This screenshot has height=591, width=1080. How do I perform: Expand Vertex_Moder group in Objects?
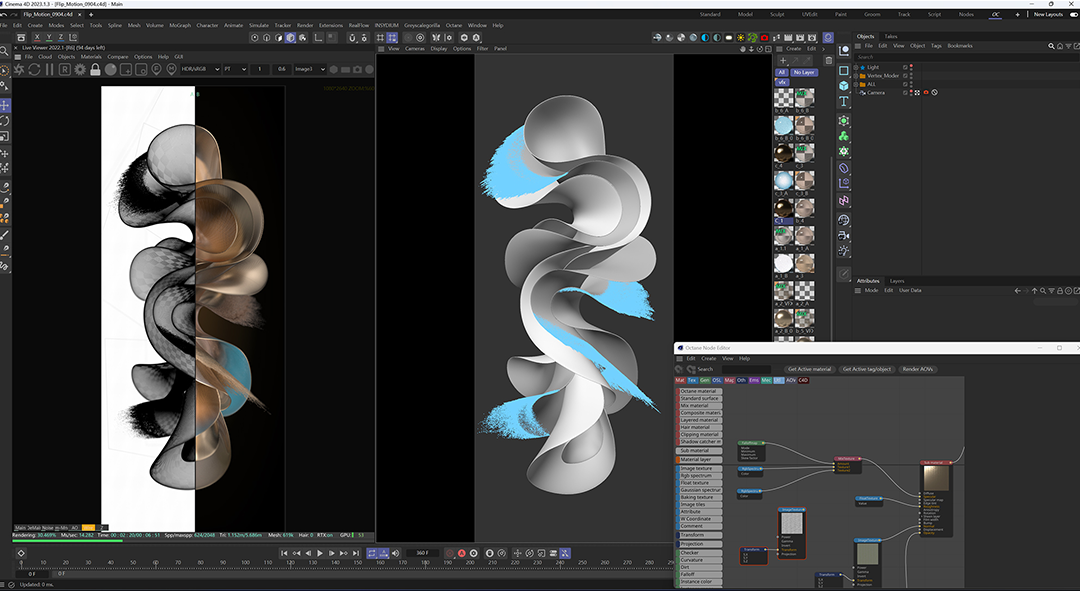(856, 76)
